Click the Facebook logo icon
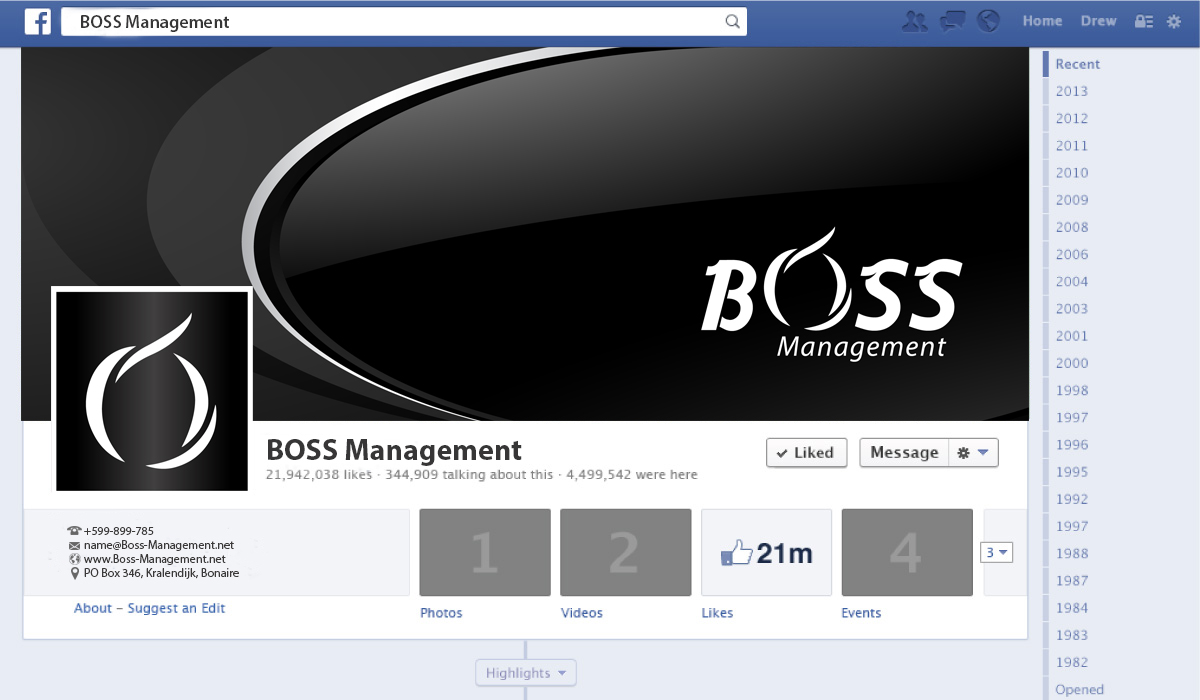The height and width of the screenshot is (700, 1200). tap(38, 22)
